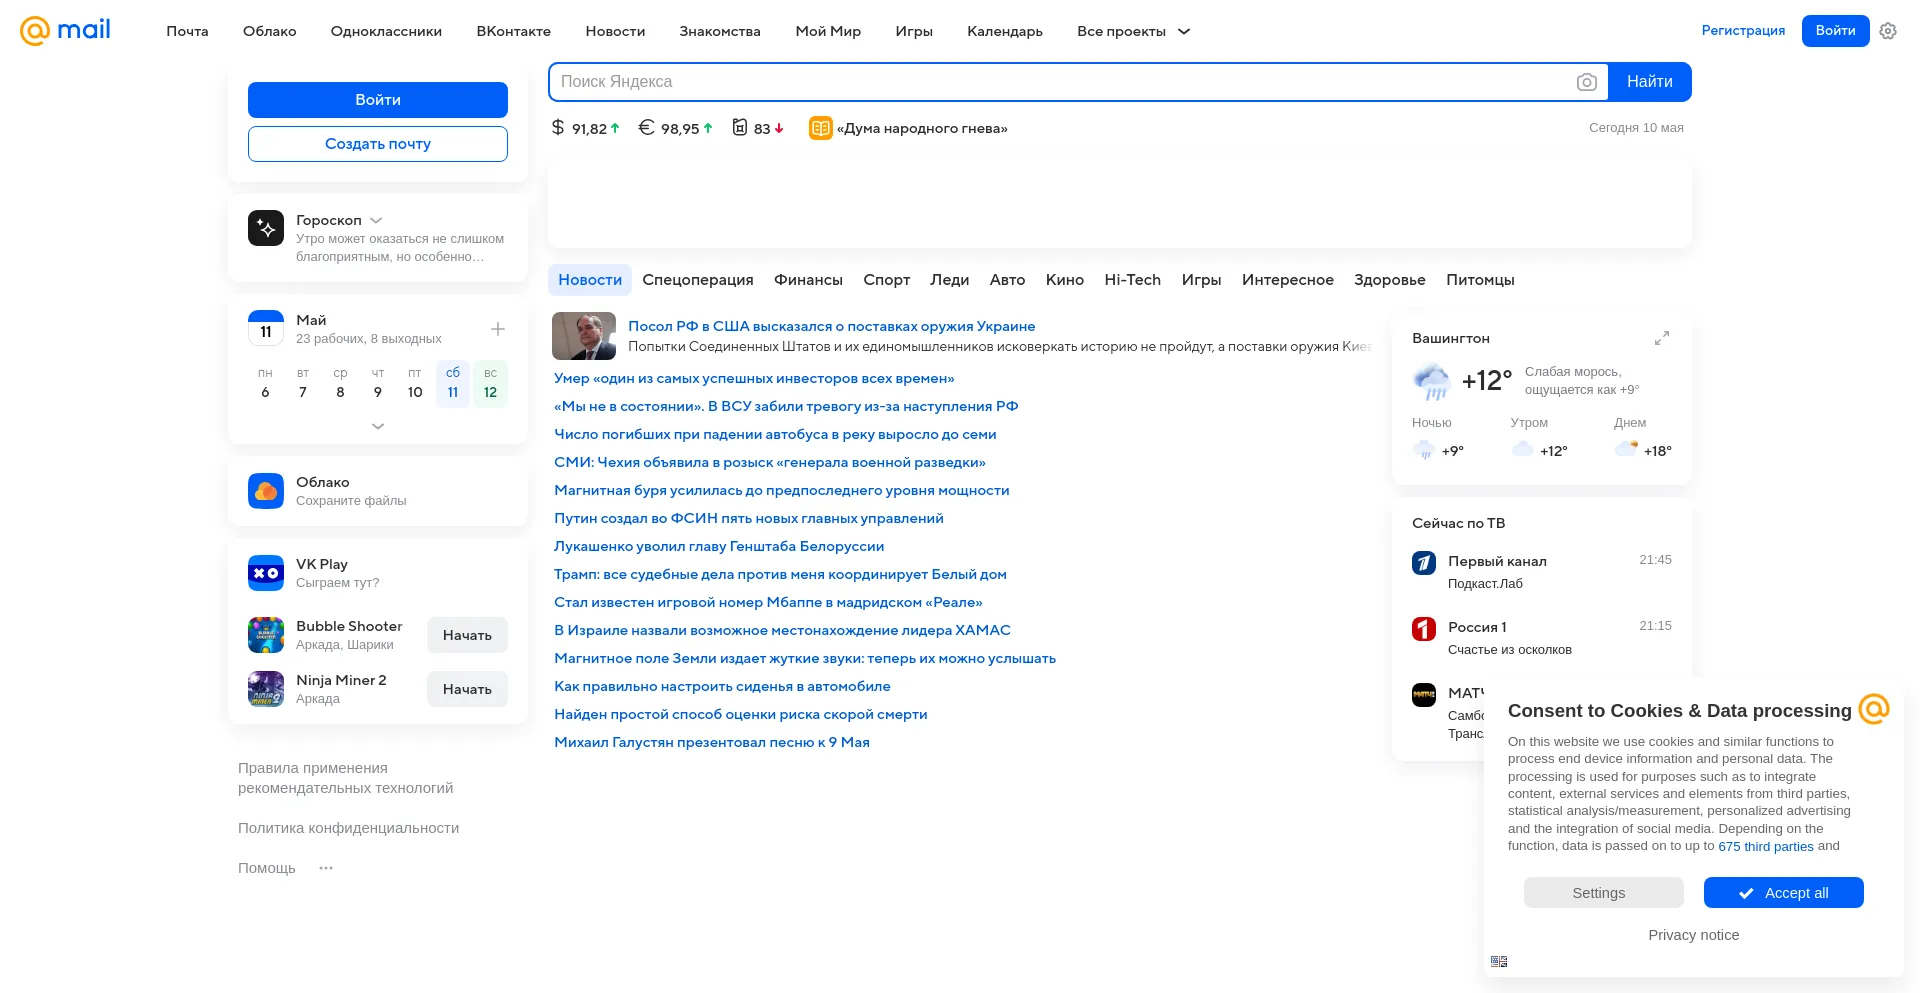Click the Гороскоп star icon
Image resolution: width=1920 pixels, height=993 pixels.
point(266,229)
